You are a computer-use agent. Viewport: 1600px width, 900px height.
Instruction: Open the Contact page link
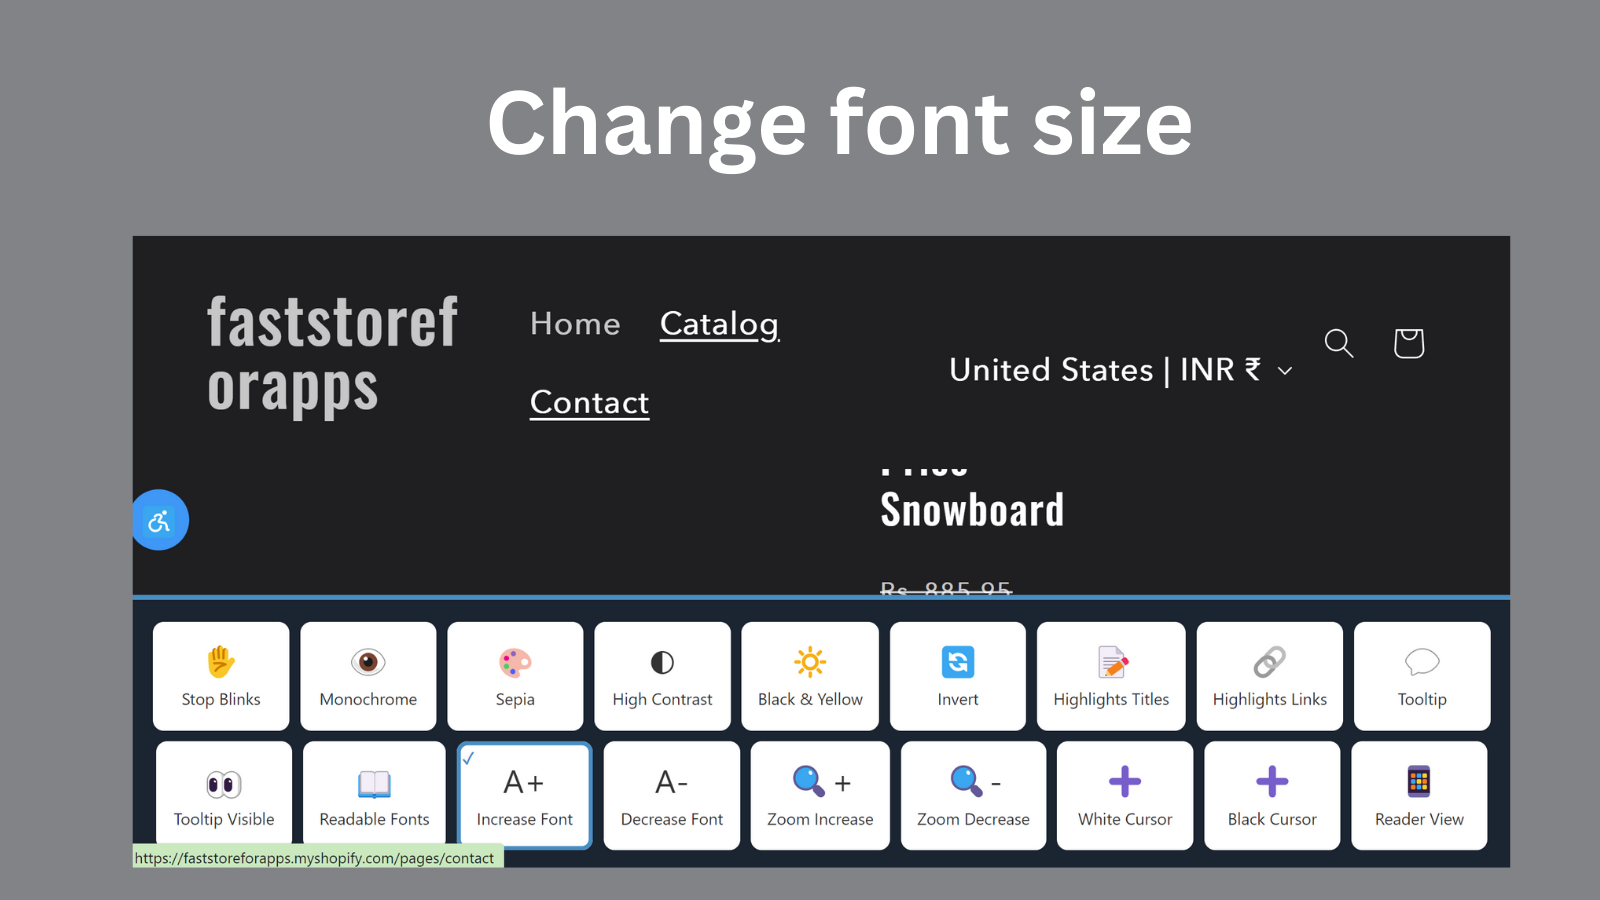click(590, 402)
